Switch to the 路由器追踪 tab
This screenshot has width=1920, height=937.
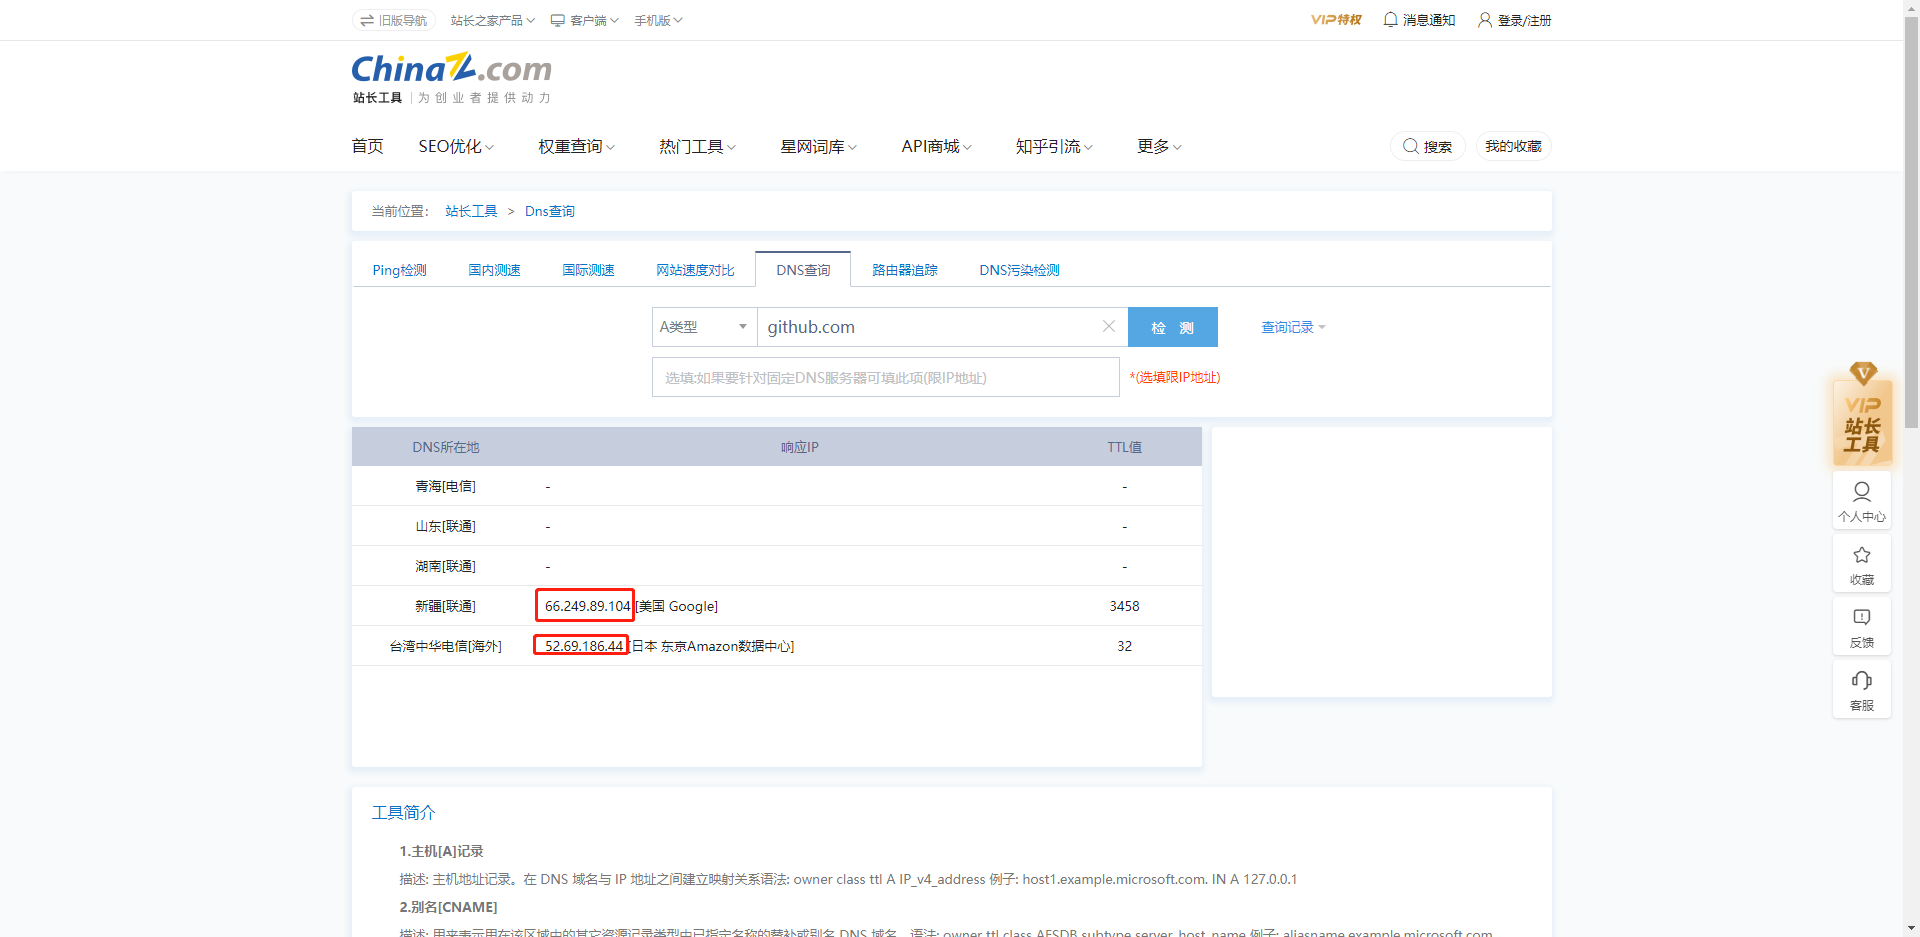coord(905,270)
